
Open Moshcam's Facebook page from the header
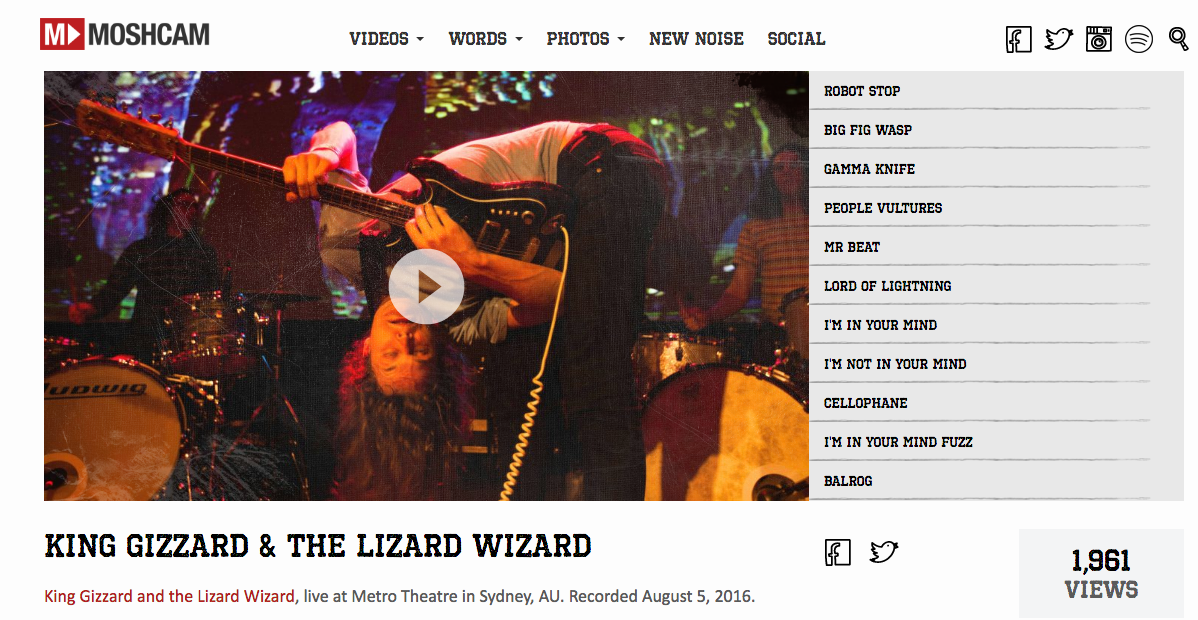click(1018, 39)
